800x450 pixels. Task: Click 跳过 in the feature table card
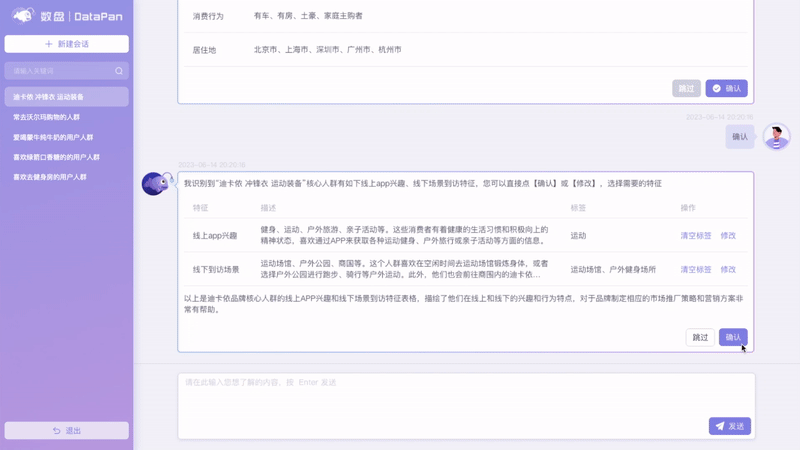700,337
